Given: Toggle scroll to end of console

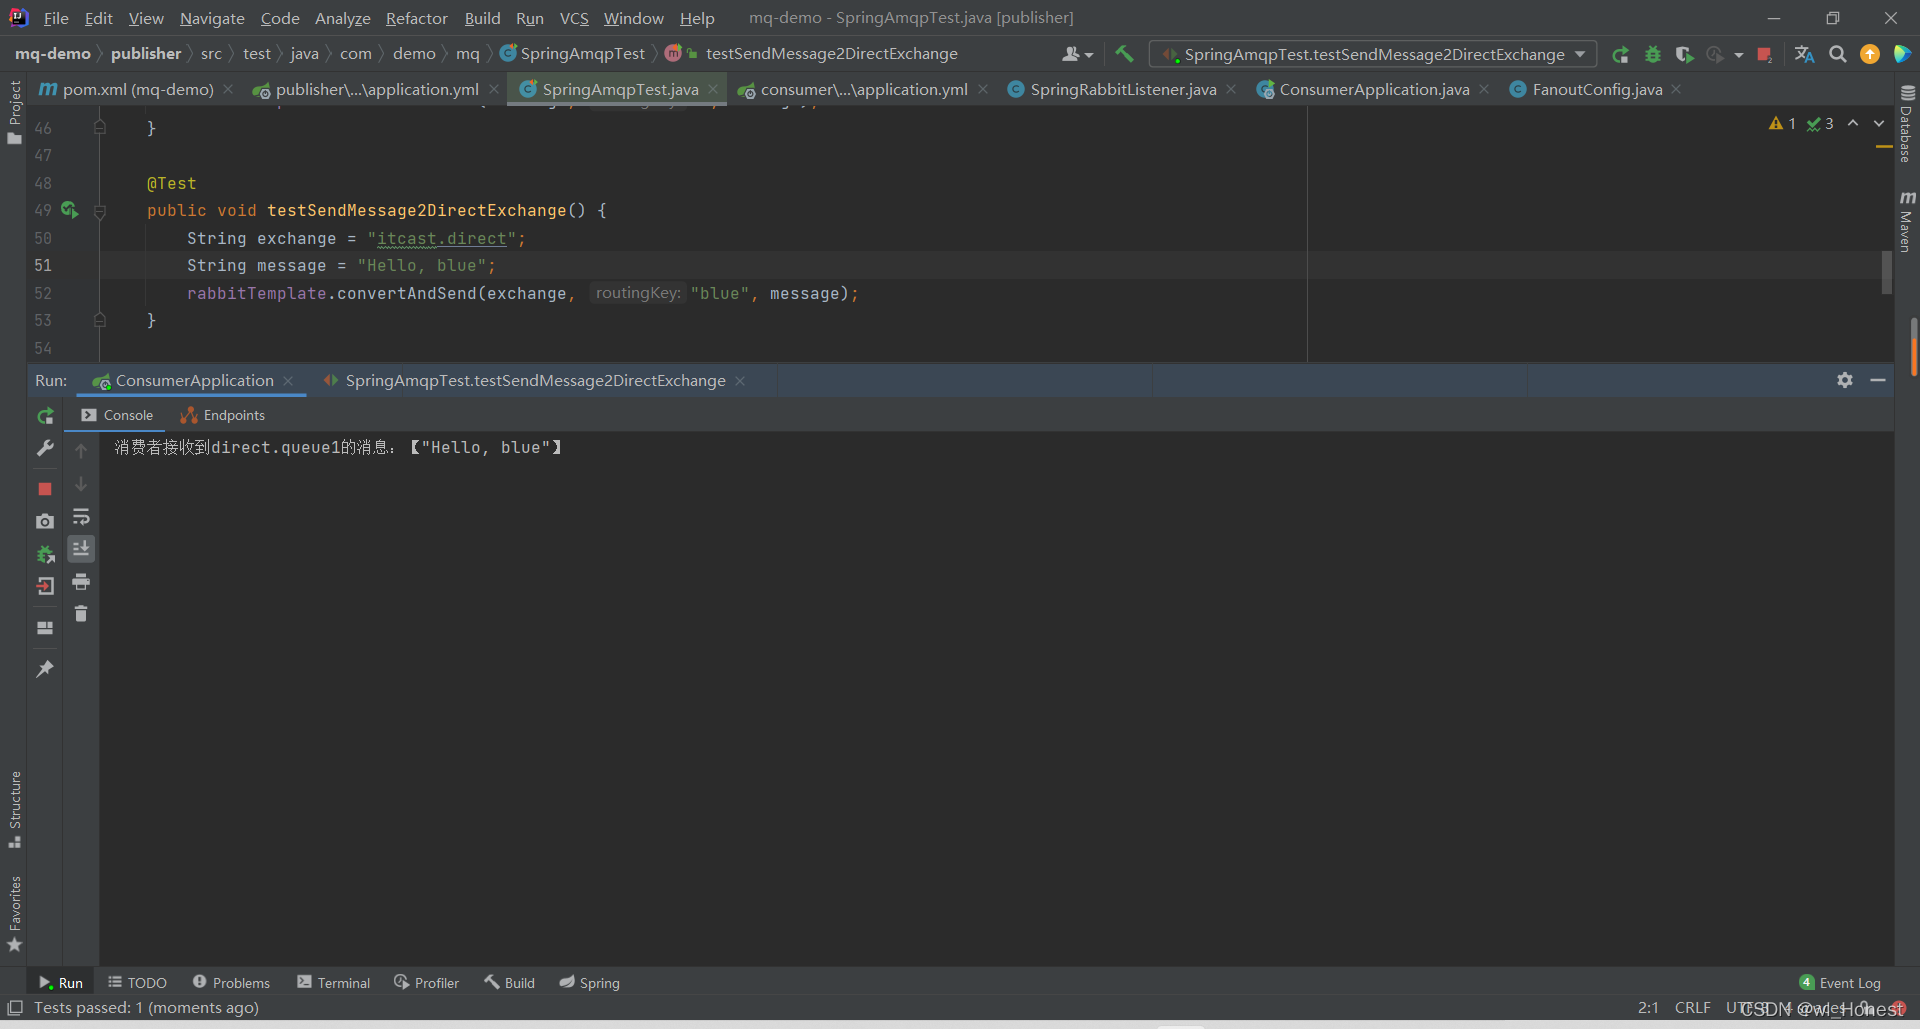Looking at the screenshot, I should tap(81, 549).
